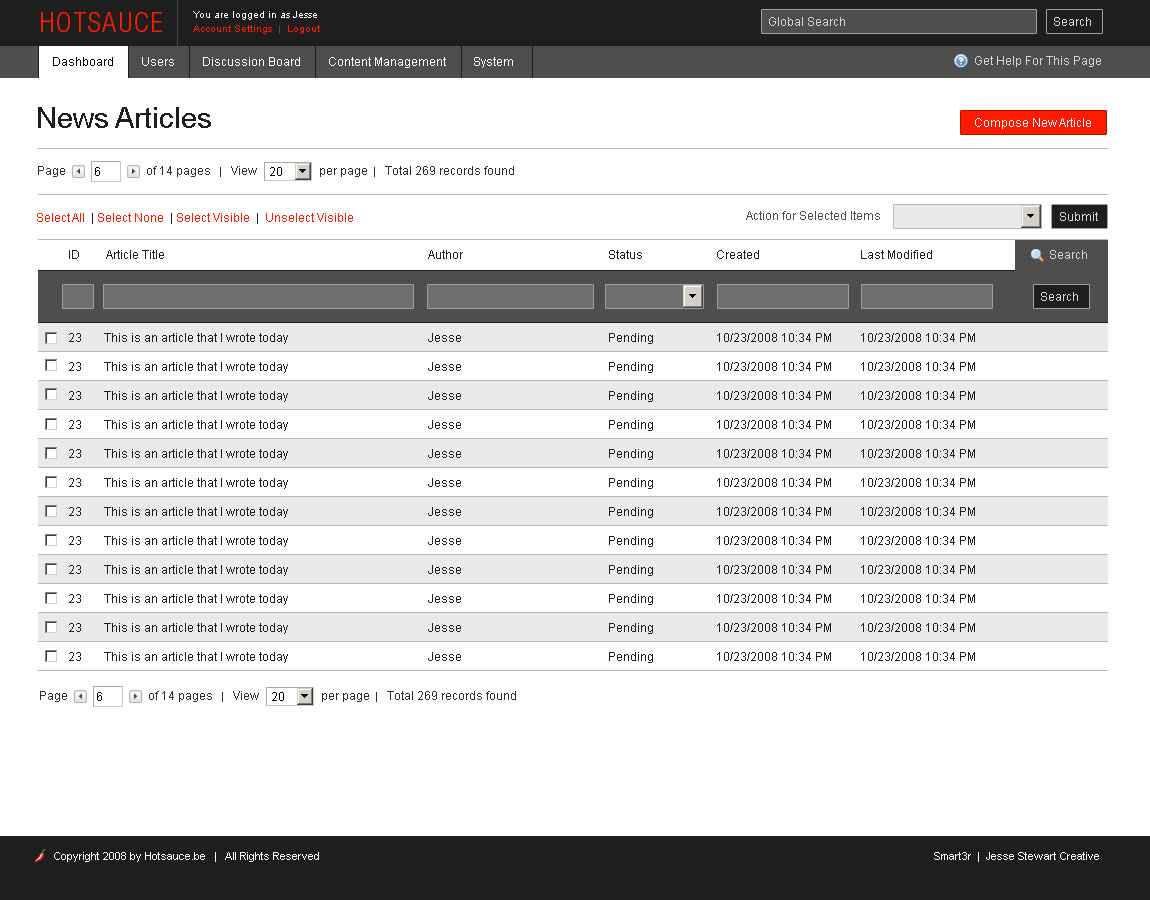1150x900 pixels.
Task: Click the HOTSAUCE logo
Action: coord(101,23)
